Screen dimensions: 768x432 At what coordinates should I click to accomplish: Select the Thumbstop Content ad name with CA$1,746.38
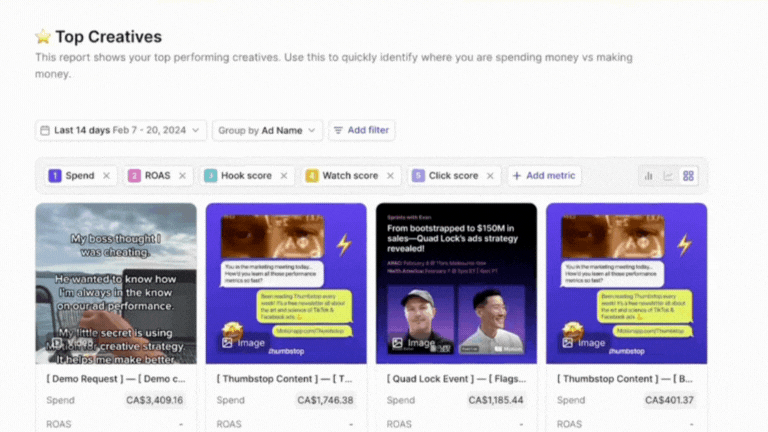tap(285, 380)
